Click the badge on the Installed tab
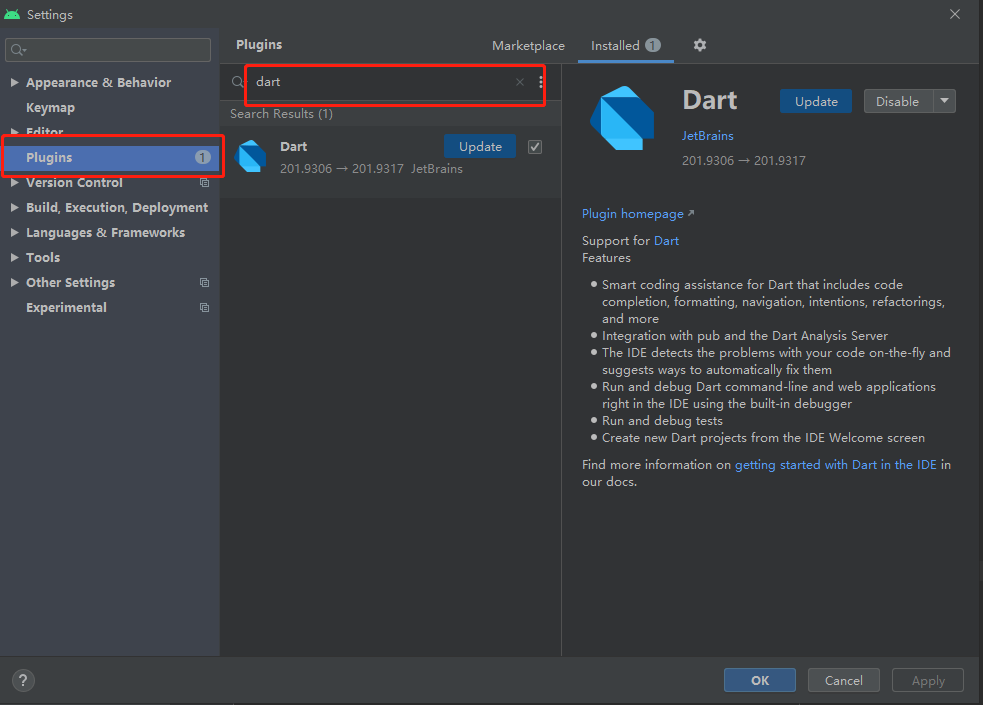This screenshot has height=705, width=983. tap(653, 45)
